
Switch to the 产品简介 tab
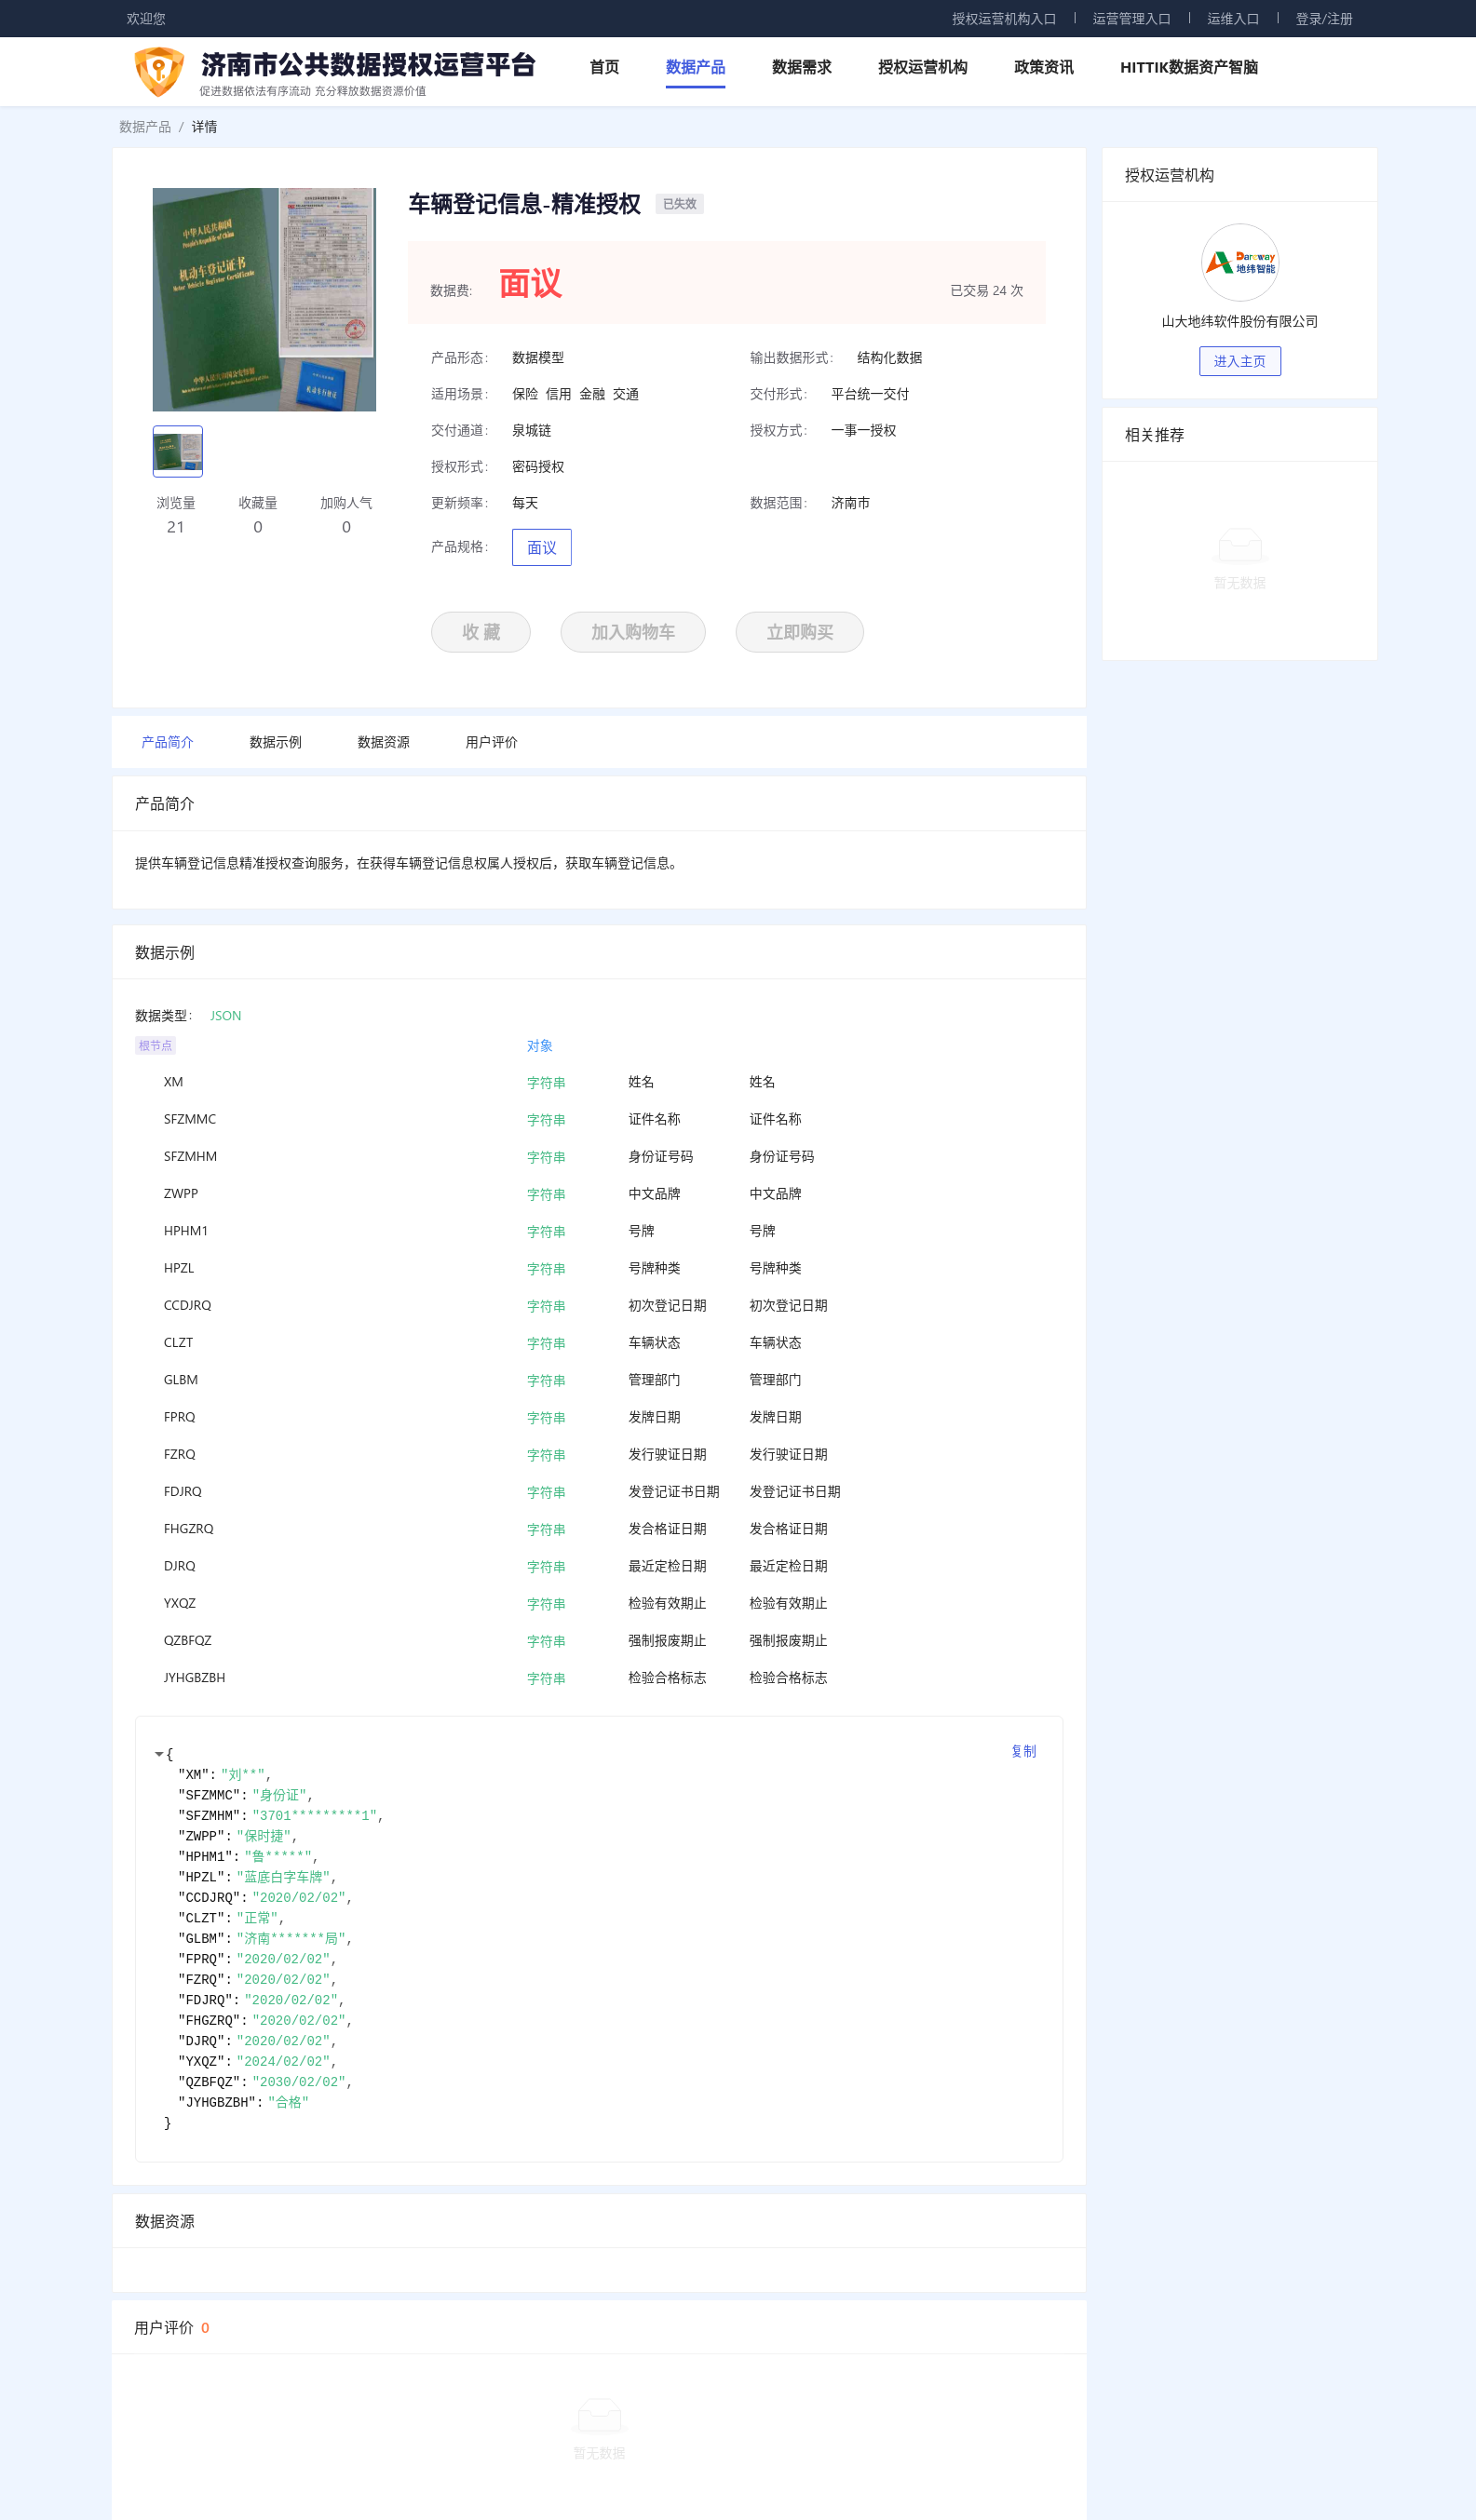click(x=167, y=742)
